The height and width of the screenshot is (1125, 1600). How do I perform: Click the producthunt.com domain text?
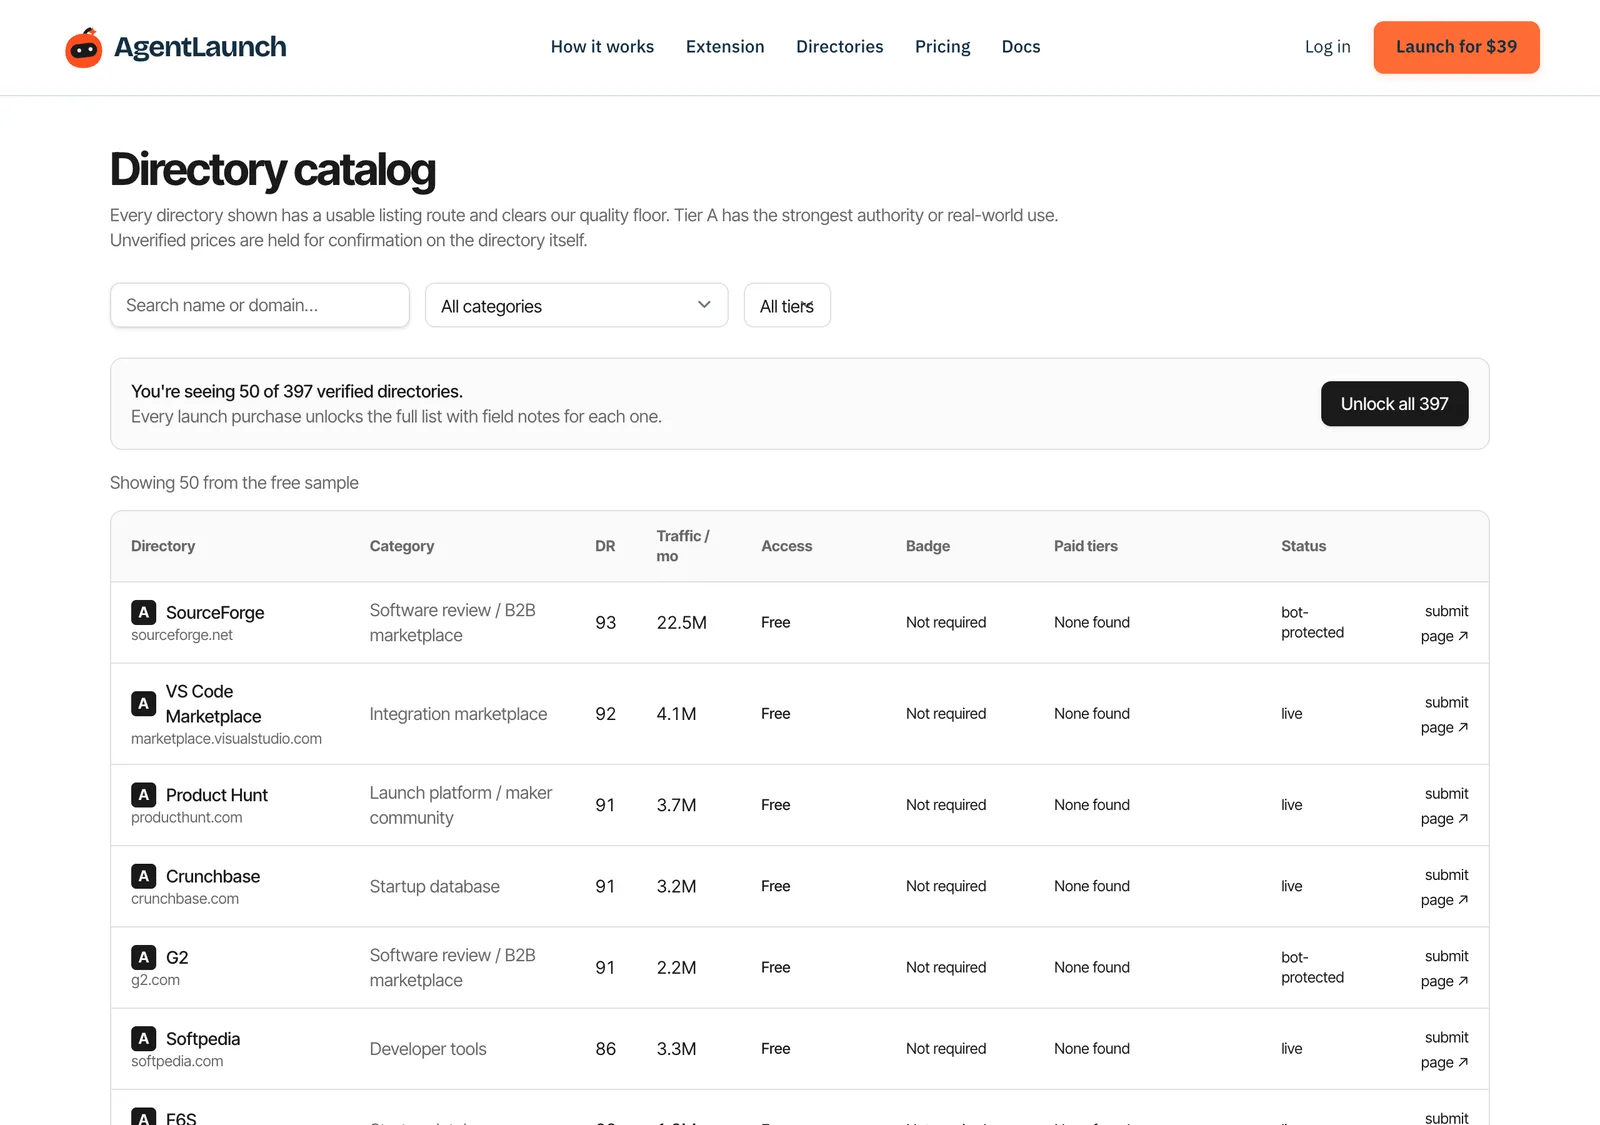[187, 818]
